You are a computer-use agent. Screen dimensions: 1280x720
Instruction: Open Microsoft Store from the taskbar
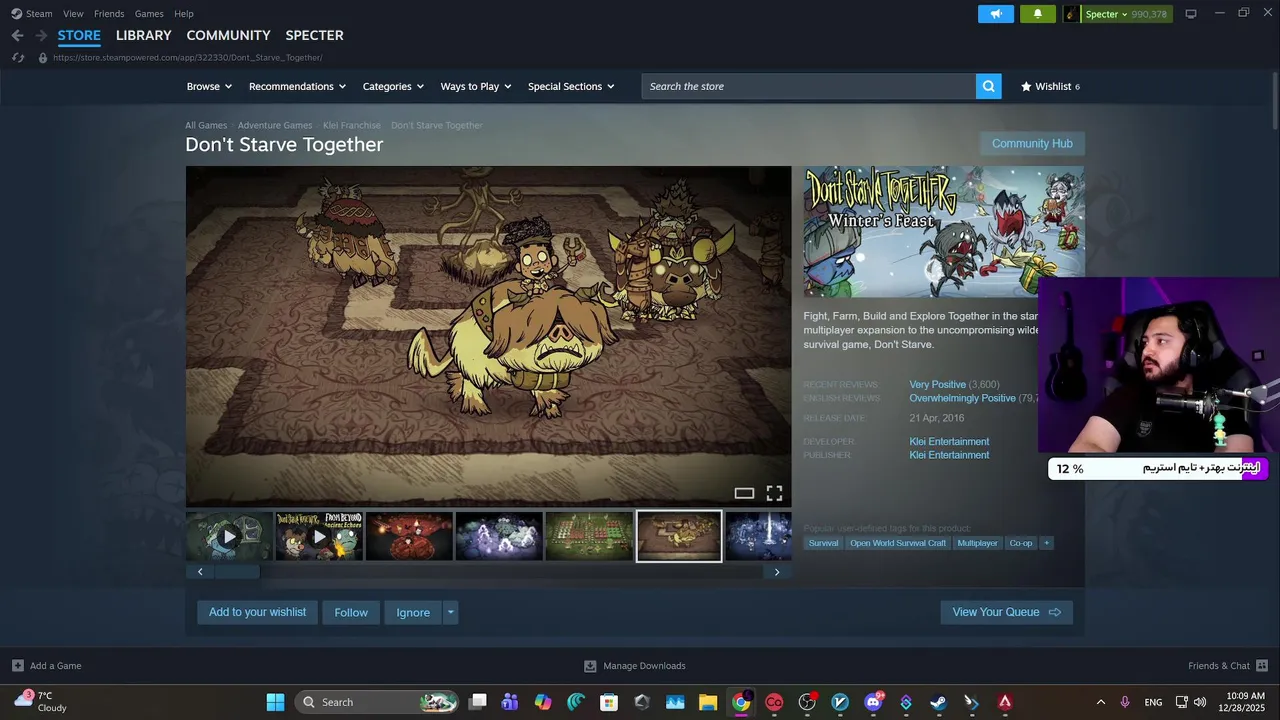(x=609, y=702)
